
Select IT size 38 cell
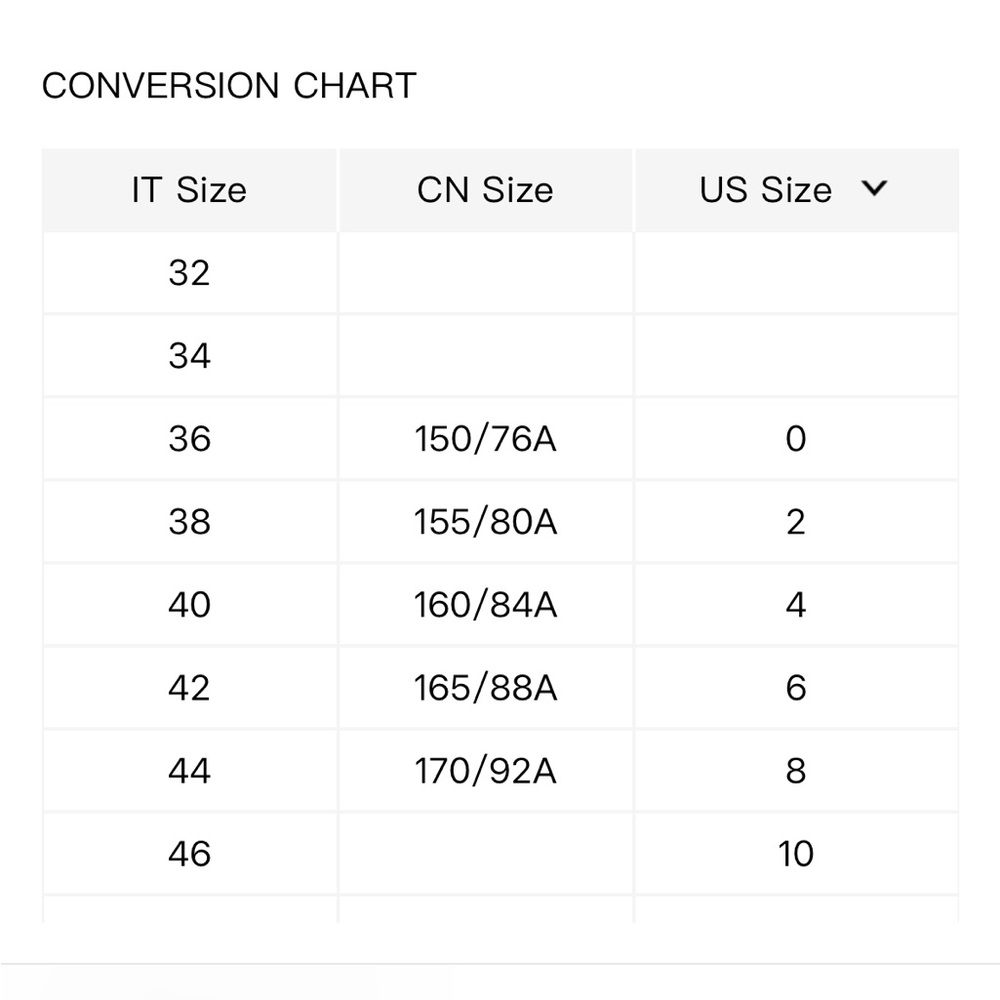189,522
